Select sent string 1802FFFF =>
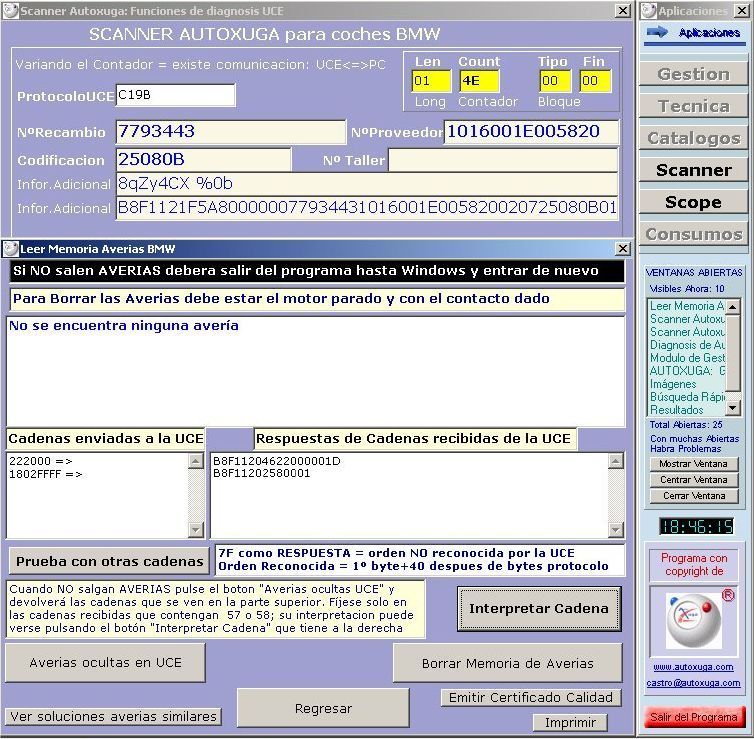This screenshot has width=754, height=739. 46,474
